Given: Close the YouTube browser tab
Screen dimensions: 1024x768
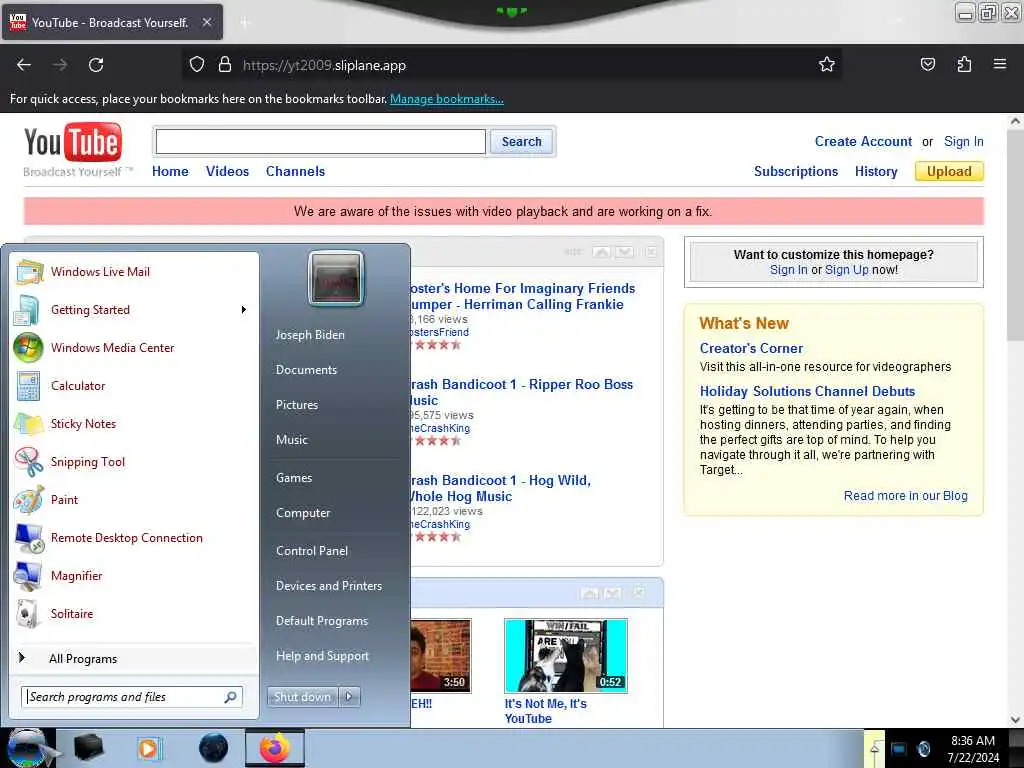Looking at the screenshot, I should tap(207, 22).
